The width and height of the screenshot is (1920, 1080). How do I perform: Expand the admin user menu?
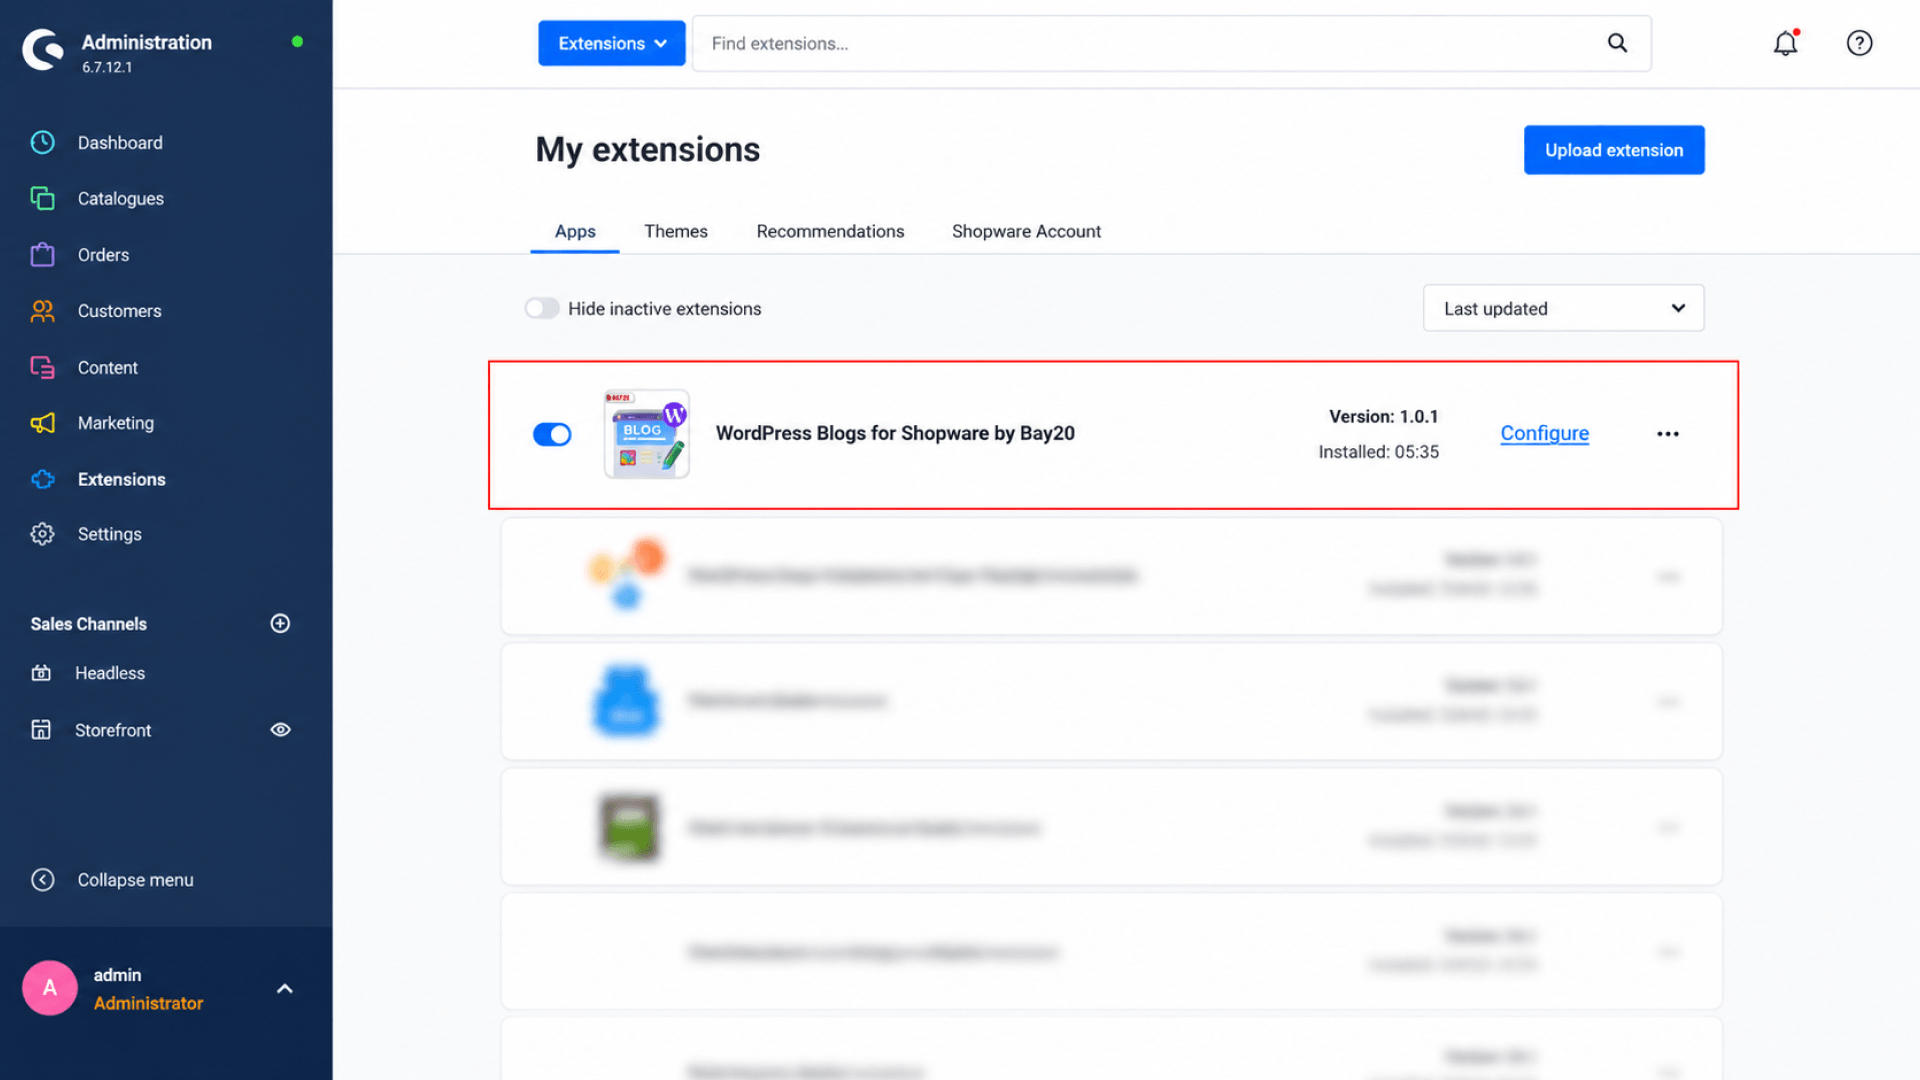(284, 988)
